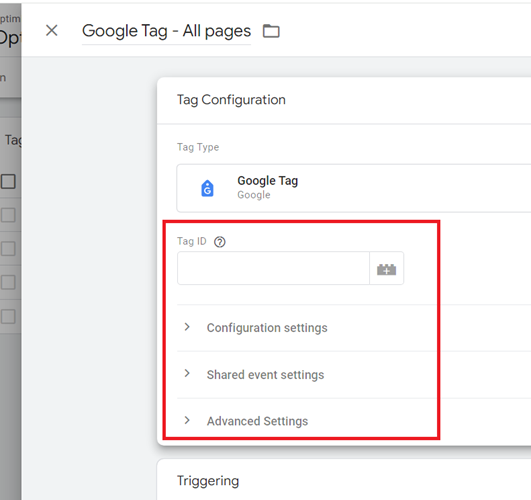
Task: Edit the tag name Google Tag - All pages
Action: pyautogui.click(x=166, y=31)
